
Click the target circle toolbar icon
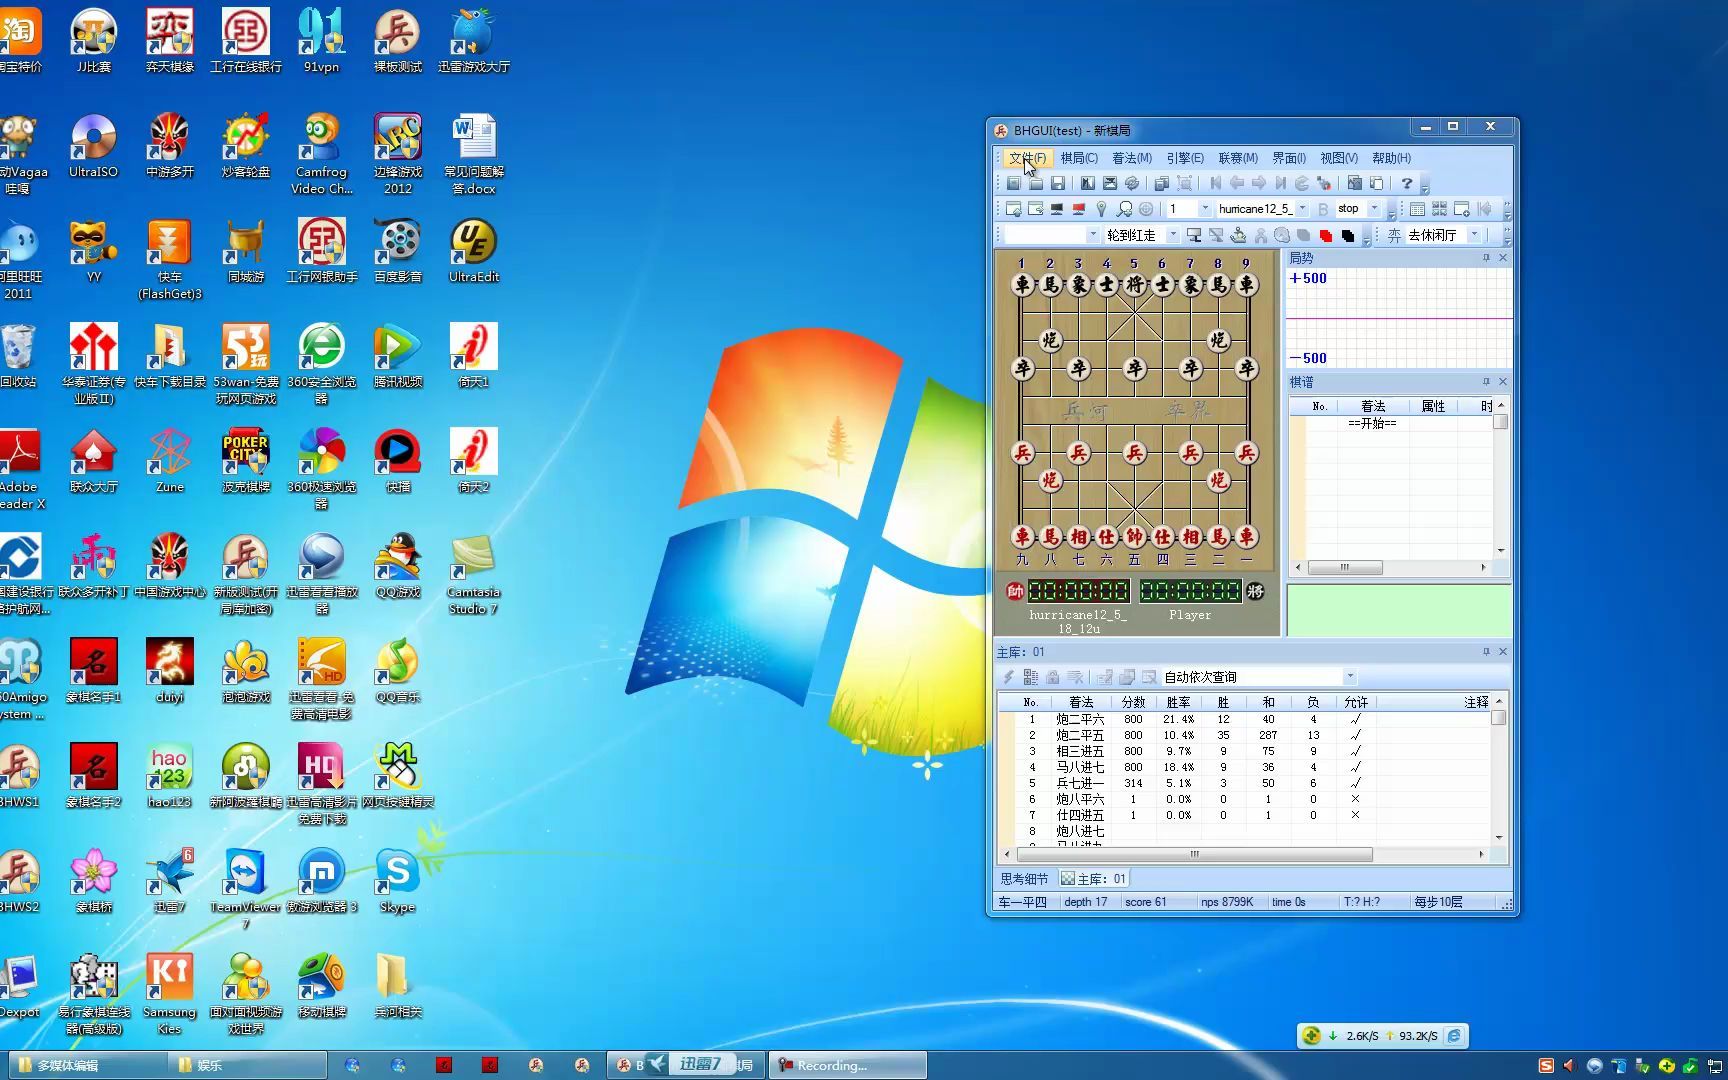1146,209
